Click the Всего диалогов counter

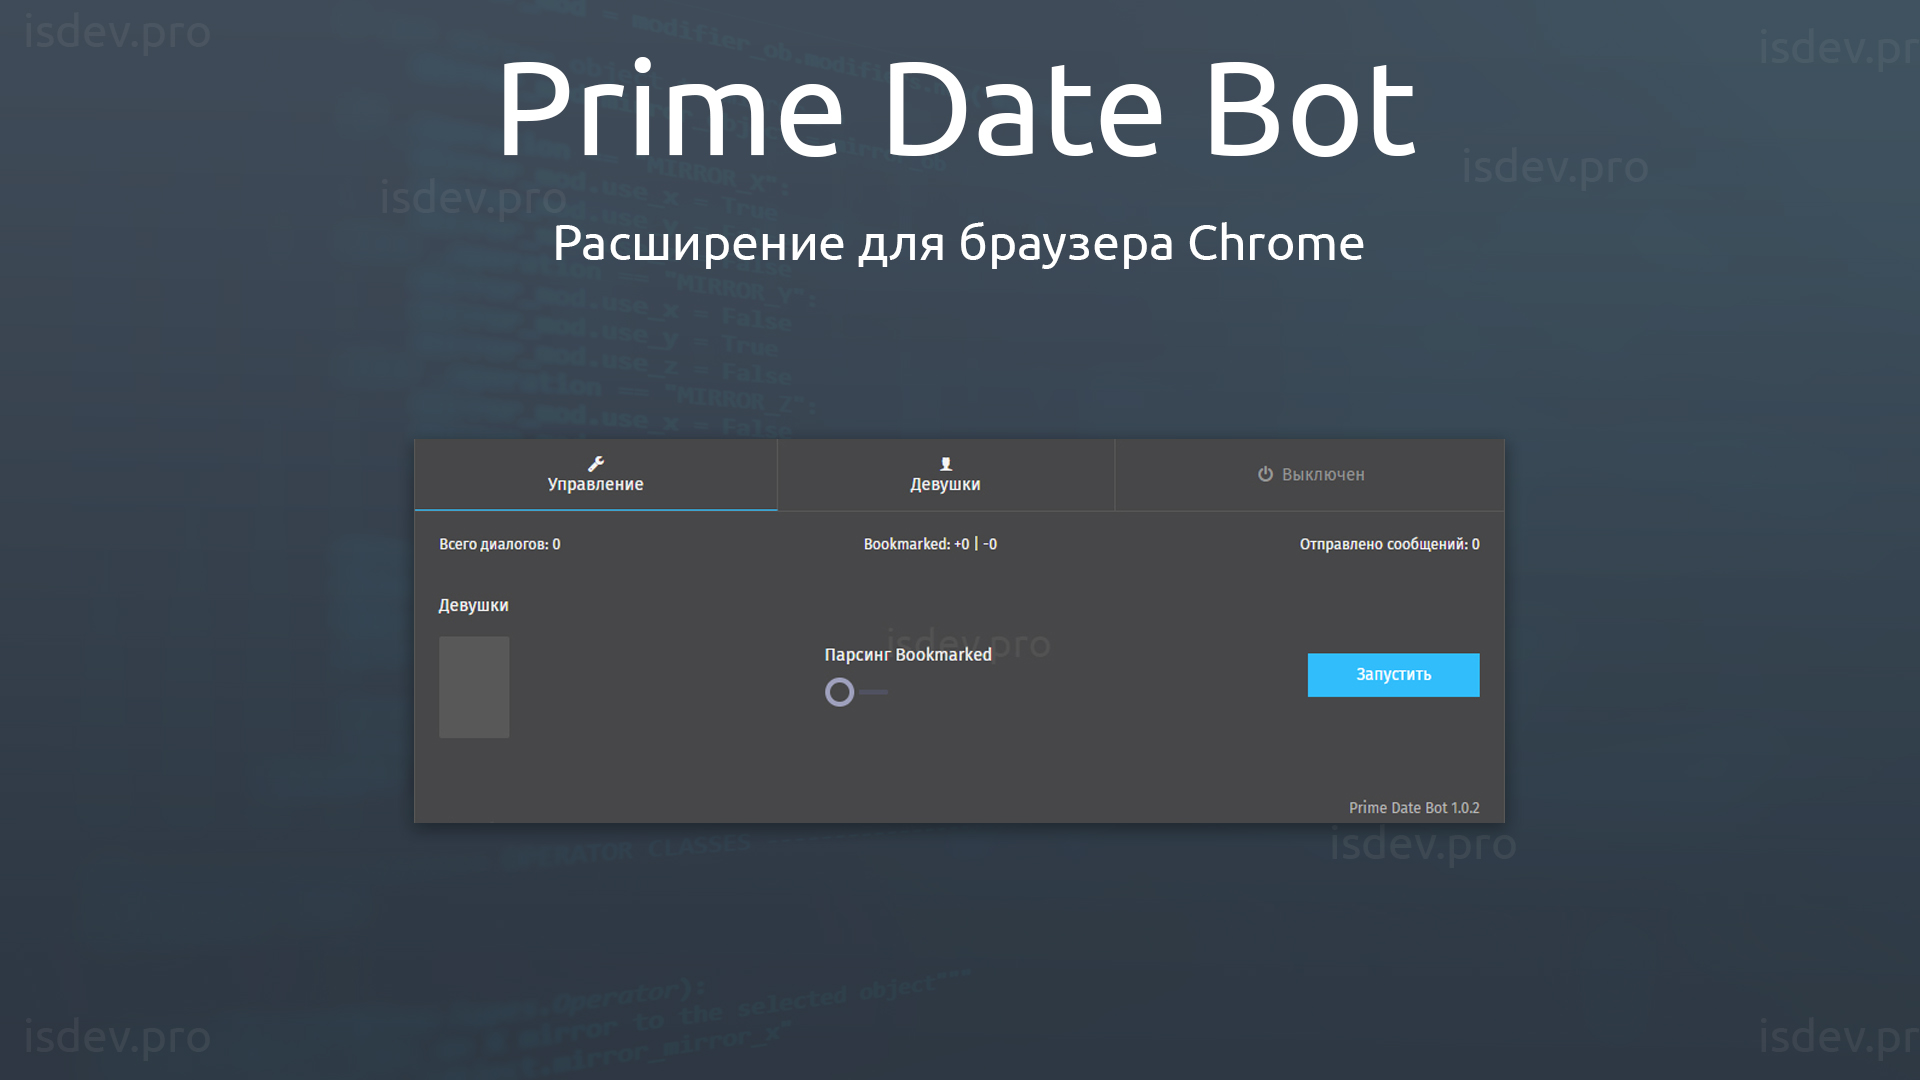499,544
